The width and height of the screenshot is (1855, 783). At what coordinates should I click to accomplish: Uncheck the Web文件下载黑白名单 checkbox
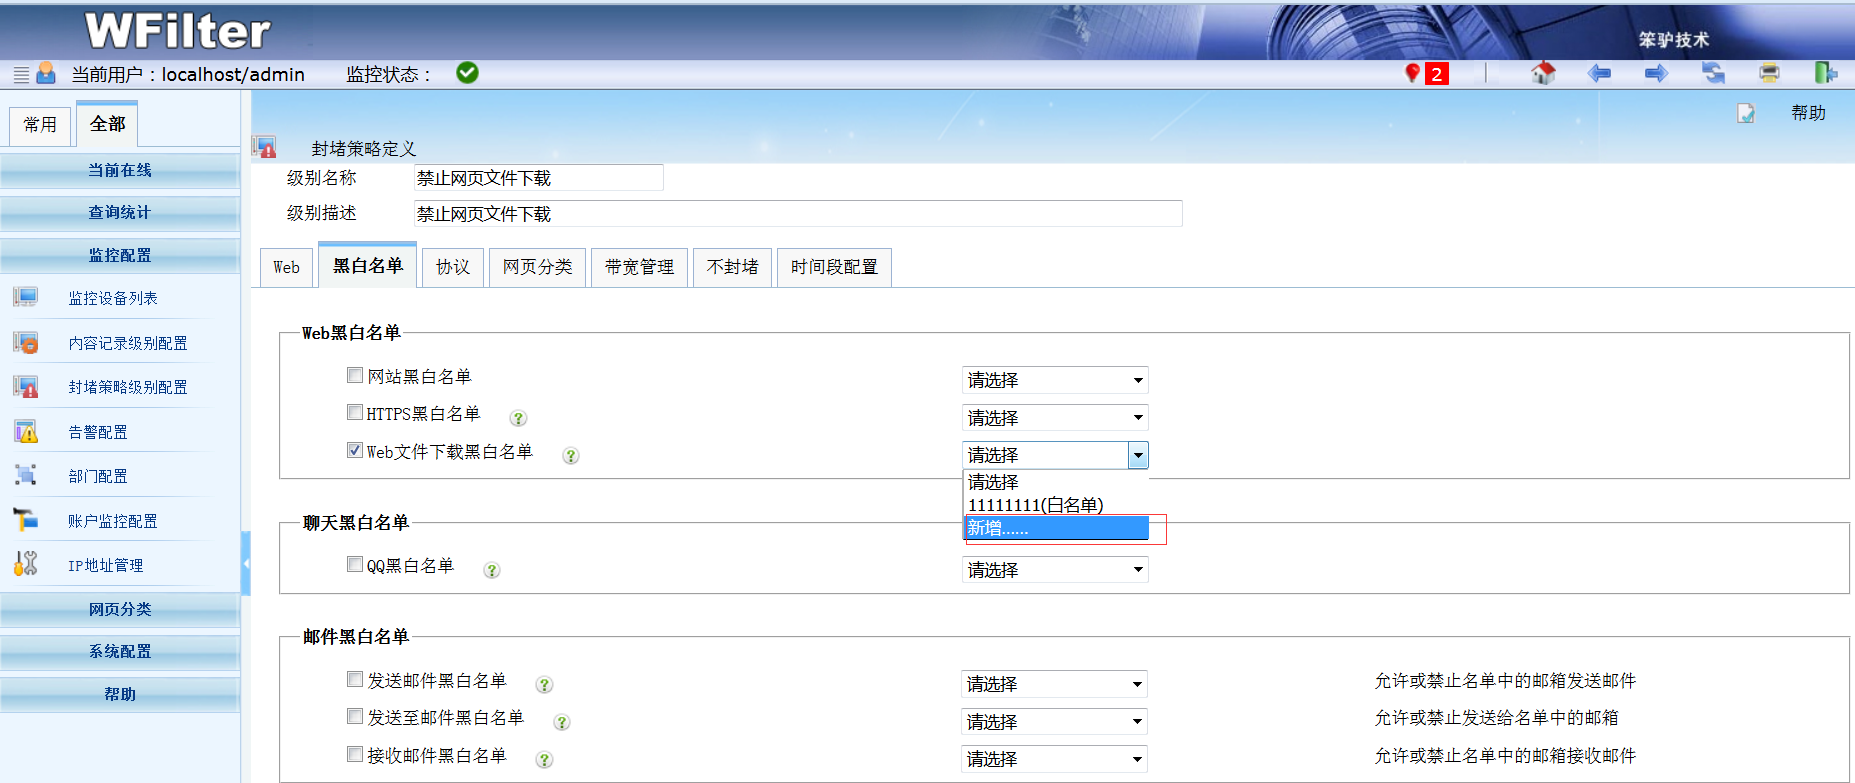[355, 451]
